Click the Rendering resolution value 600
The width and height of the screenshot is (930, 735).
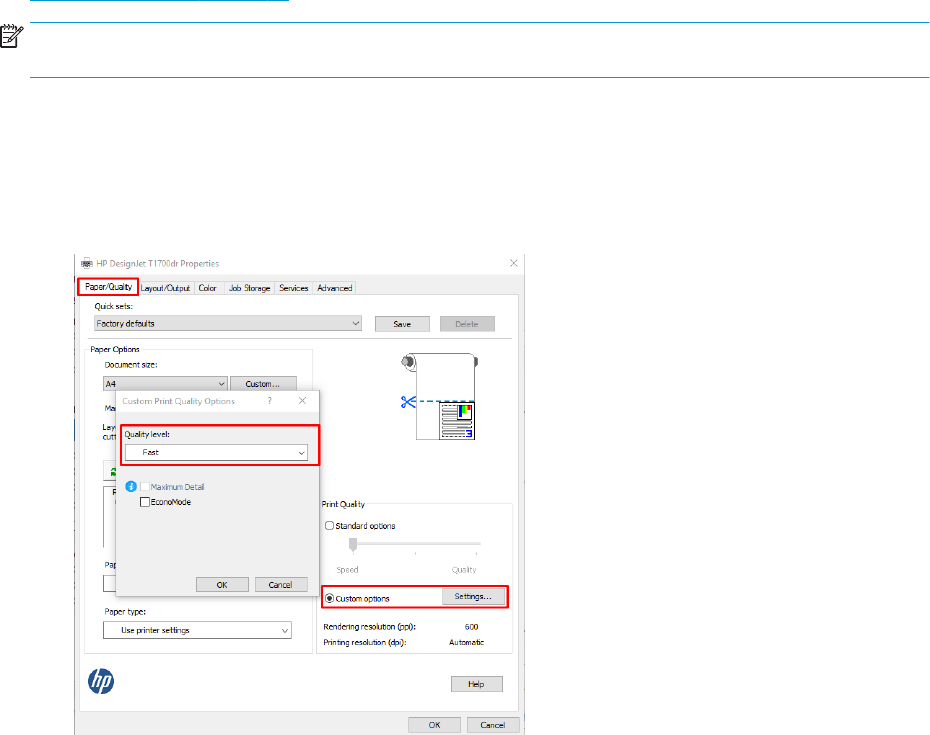click(472, 626)
